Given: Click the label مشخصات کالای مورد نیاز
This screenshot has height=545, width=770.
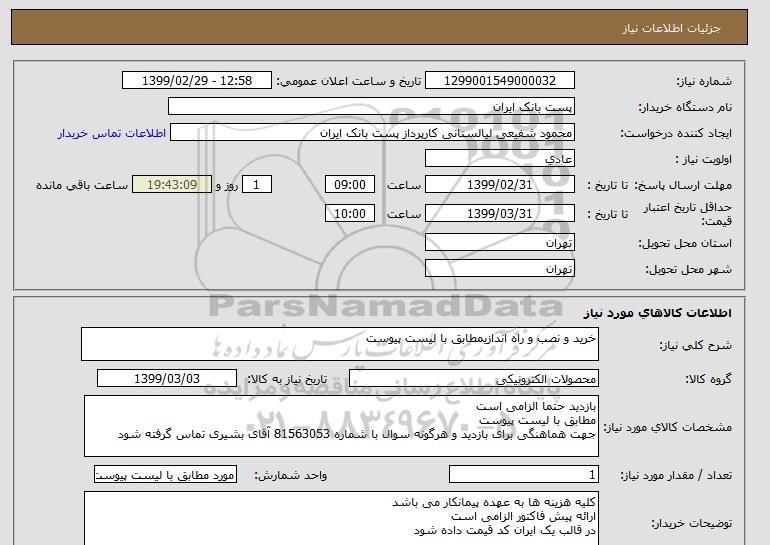Looking at the screenshot, I should pos(667,427).
